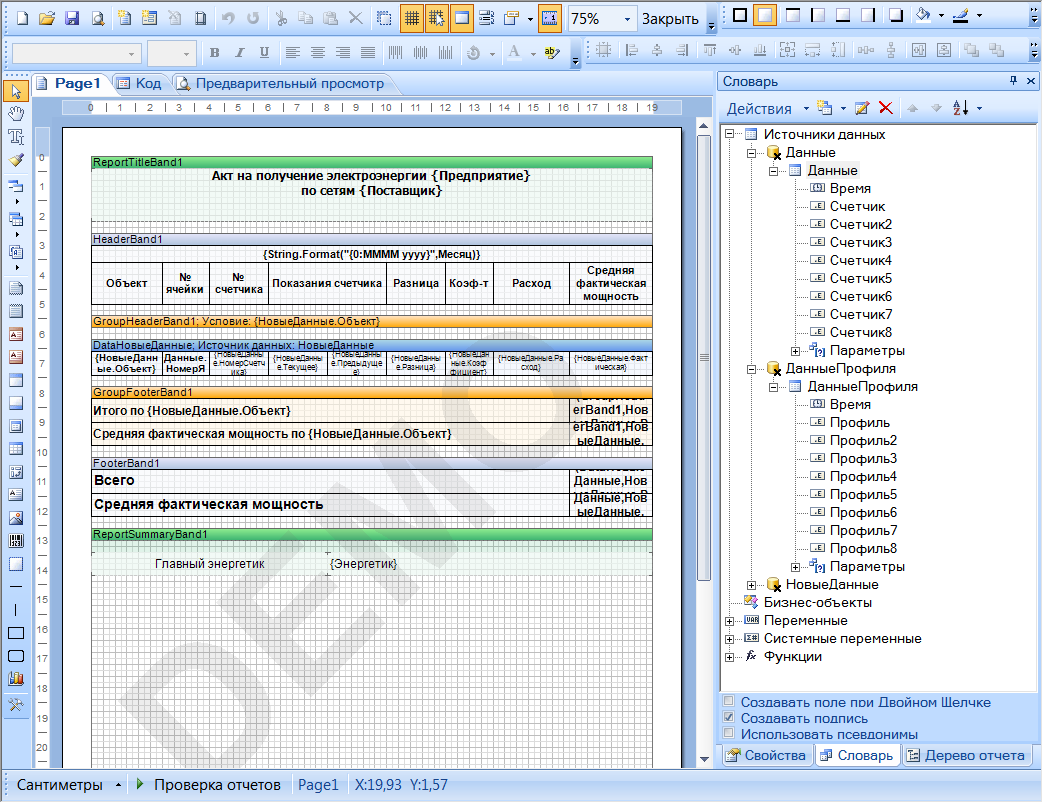Run Проверка отчетов

(x=208, y=785)
